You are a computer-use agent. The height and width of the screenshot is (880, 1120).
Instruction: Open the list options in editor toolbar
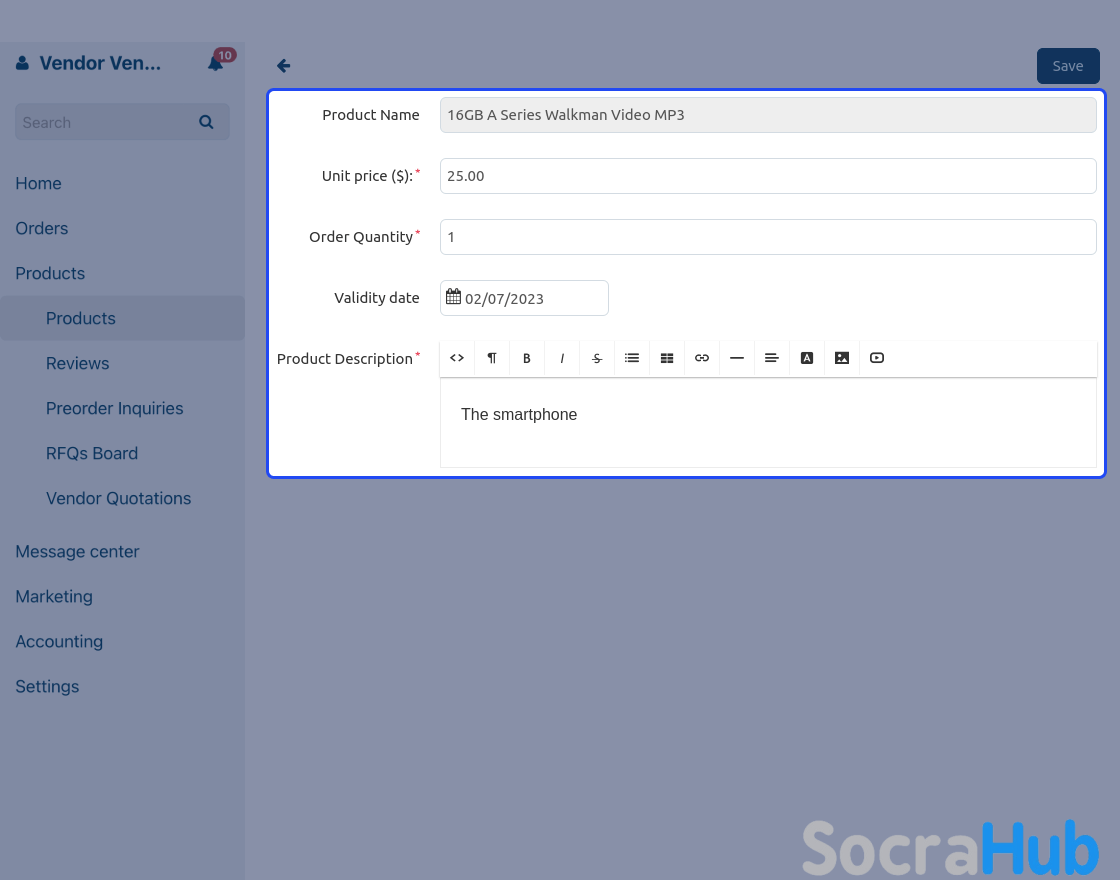coord(632,358)
